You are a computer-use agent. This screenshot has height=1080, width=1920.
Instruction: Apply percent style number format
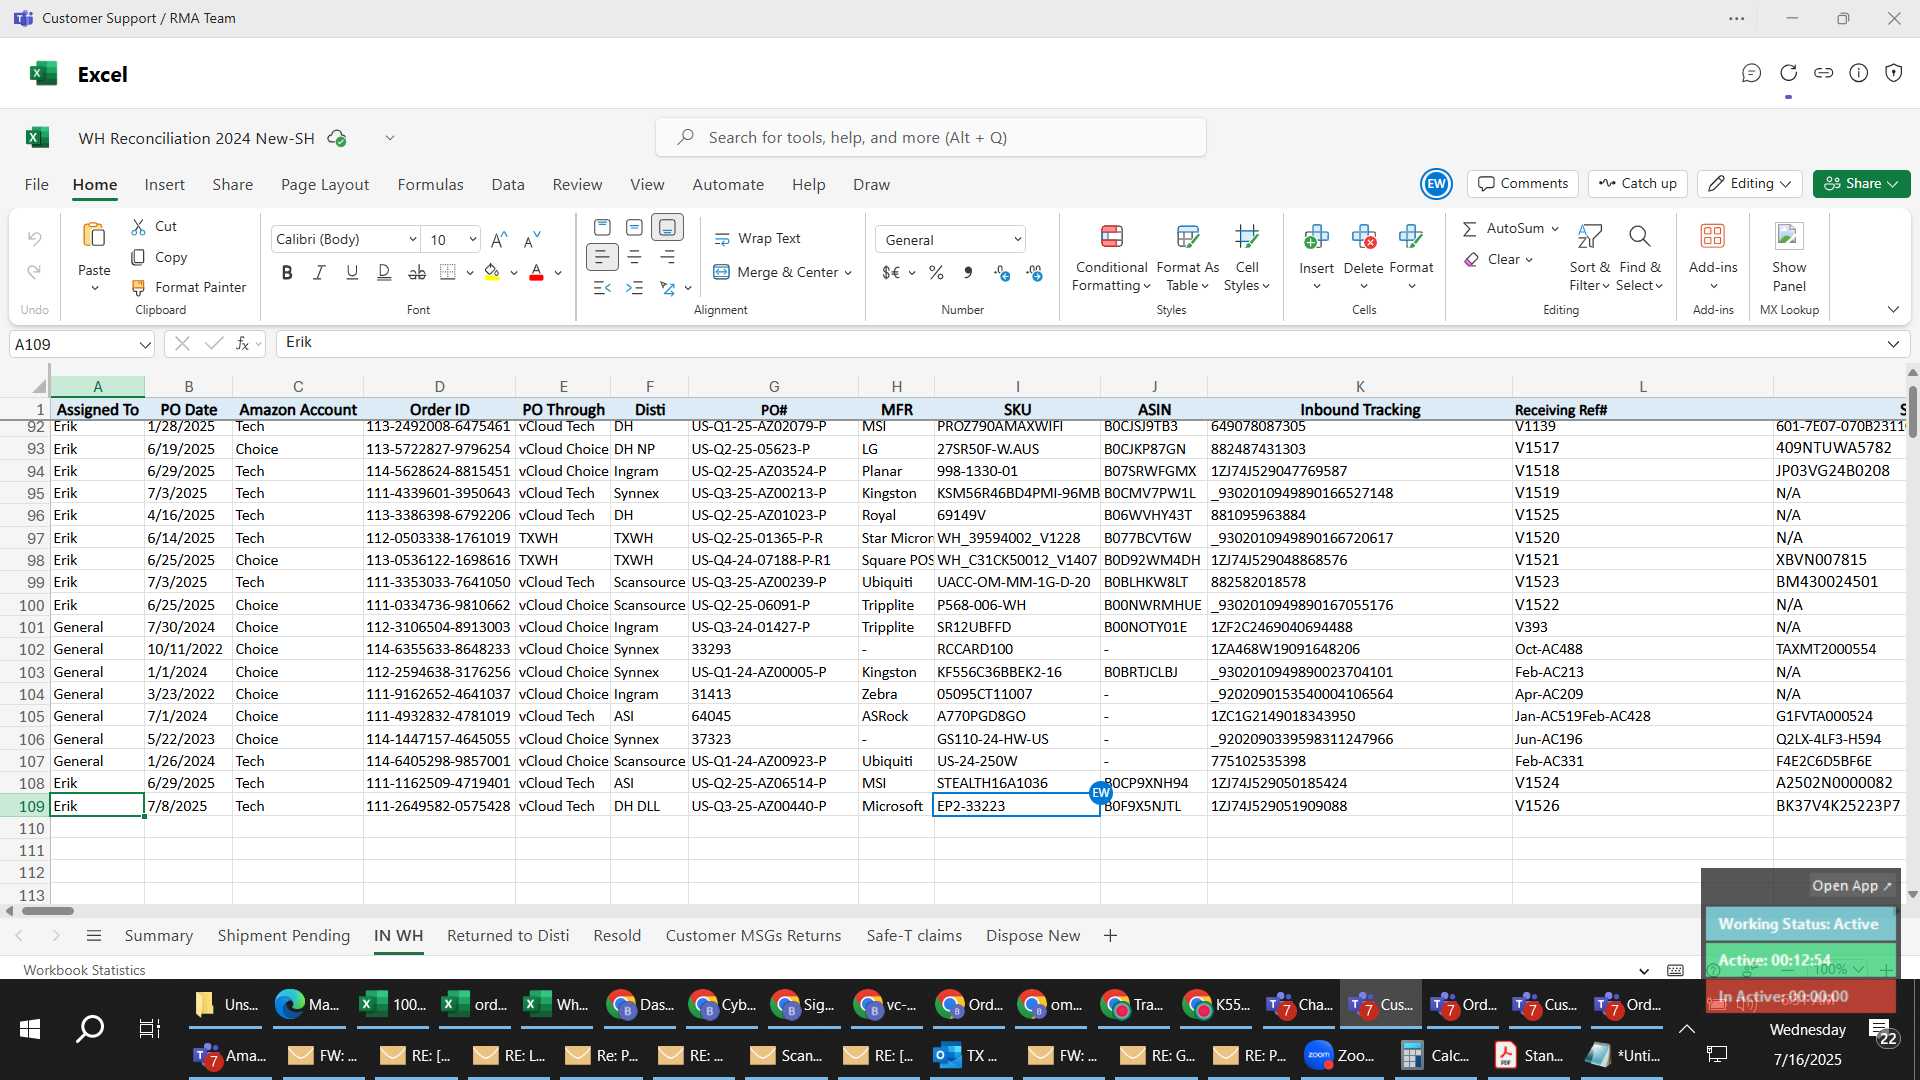pyautogui.click(x=936, y=272)
